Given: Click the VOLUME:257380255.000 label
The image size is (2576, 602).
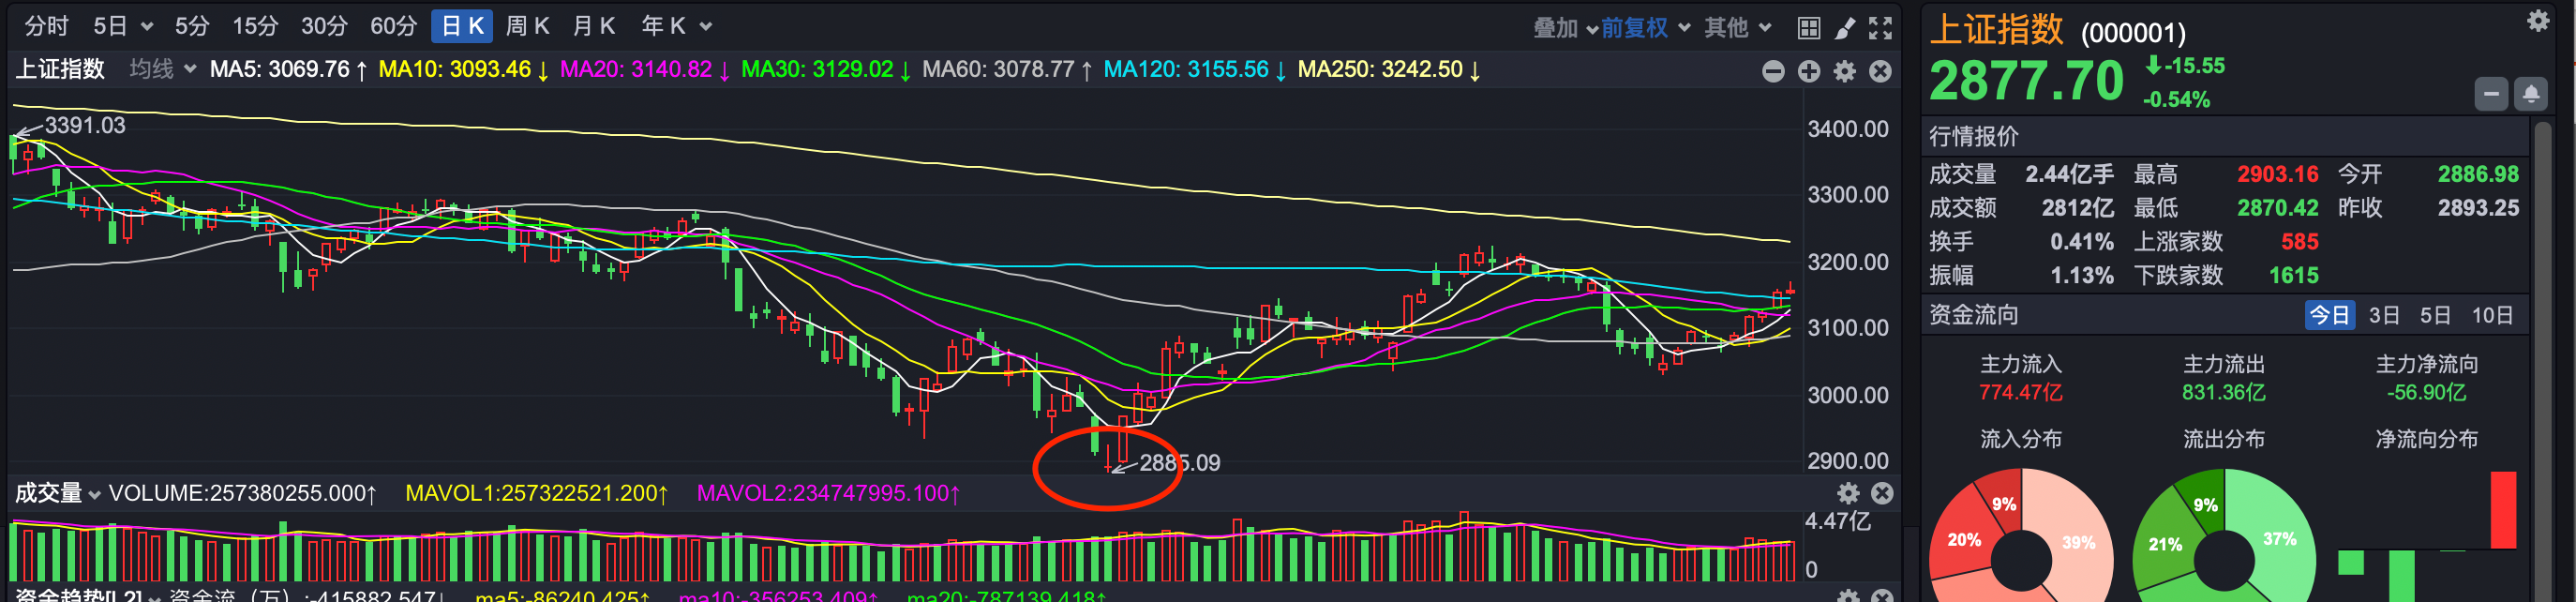Looking at the screenshot, I should 243,493.
